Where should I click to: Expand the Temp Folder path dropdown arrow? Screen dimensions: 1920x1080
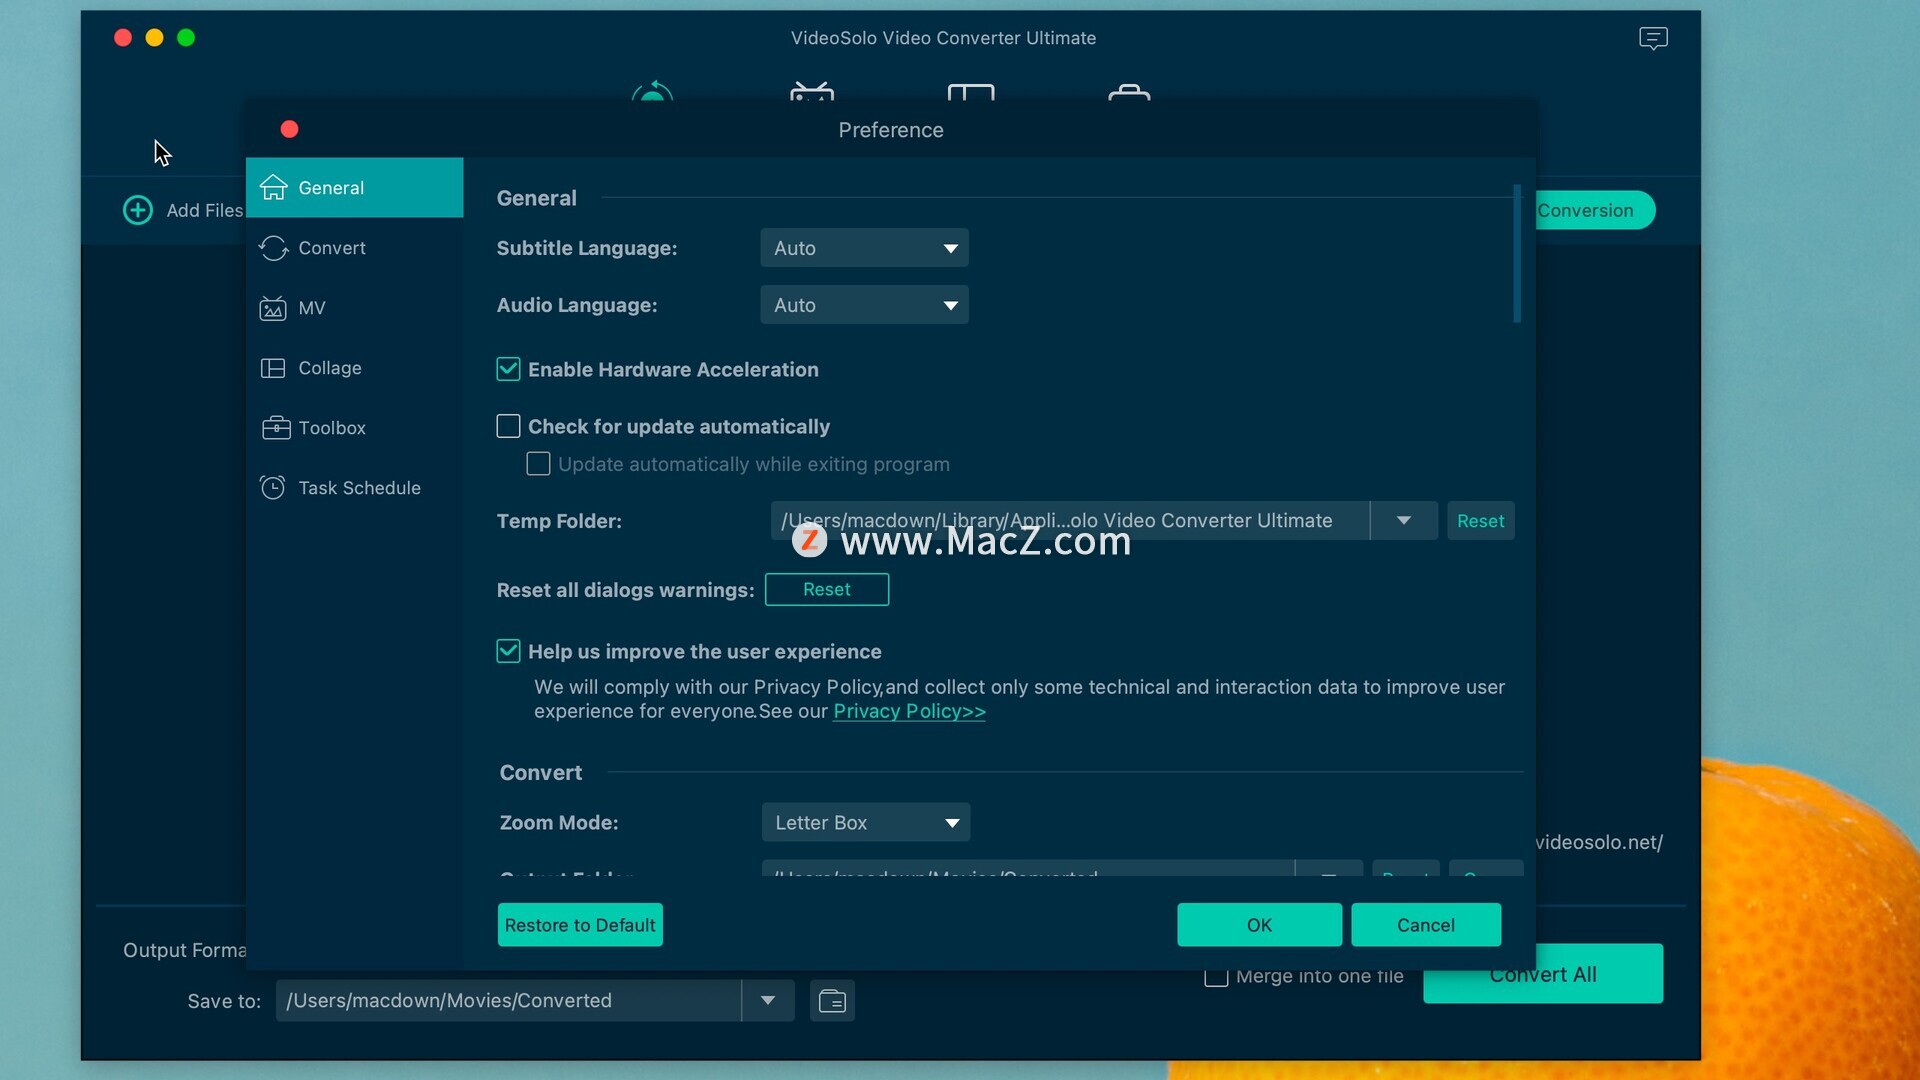pos(1403,520)
